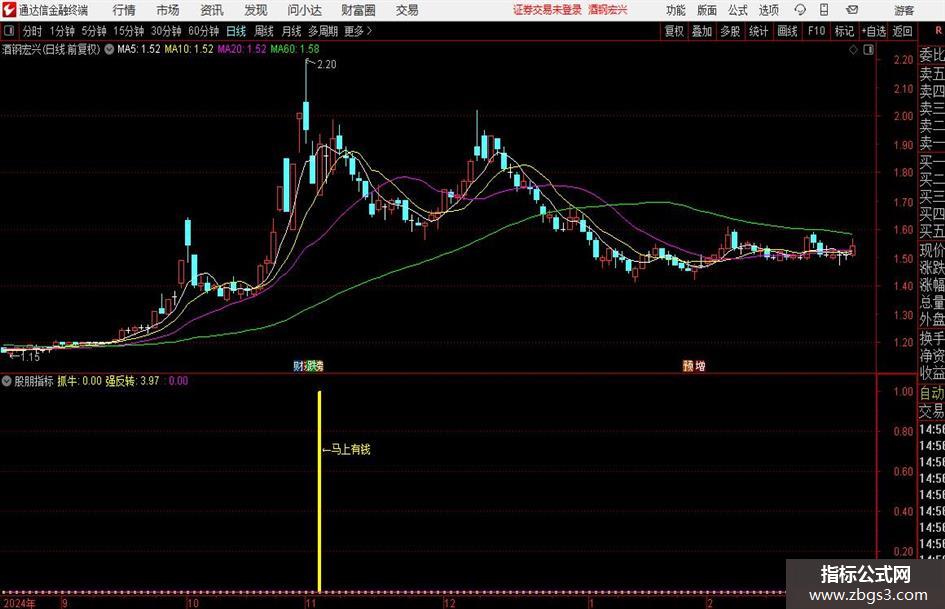
Task: Click the 通达信 app logo icon
Action: click(x=9, y=10)
